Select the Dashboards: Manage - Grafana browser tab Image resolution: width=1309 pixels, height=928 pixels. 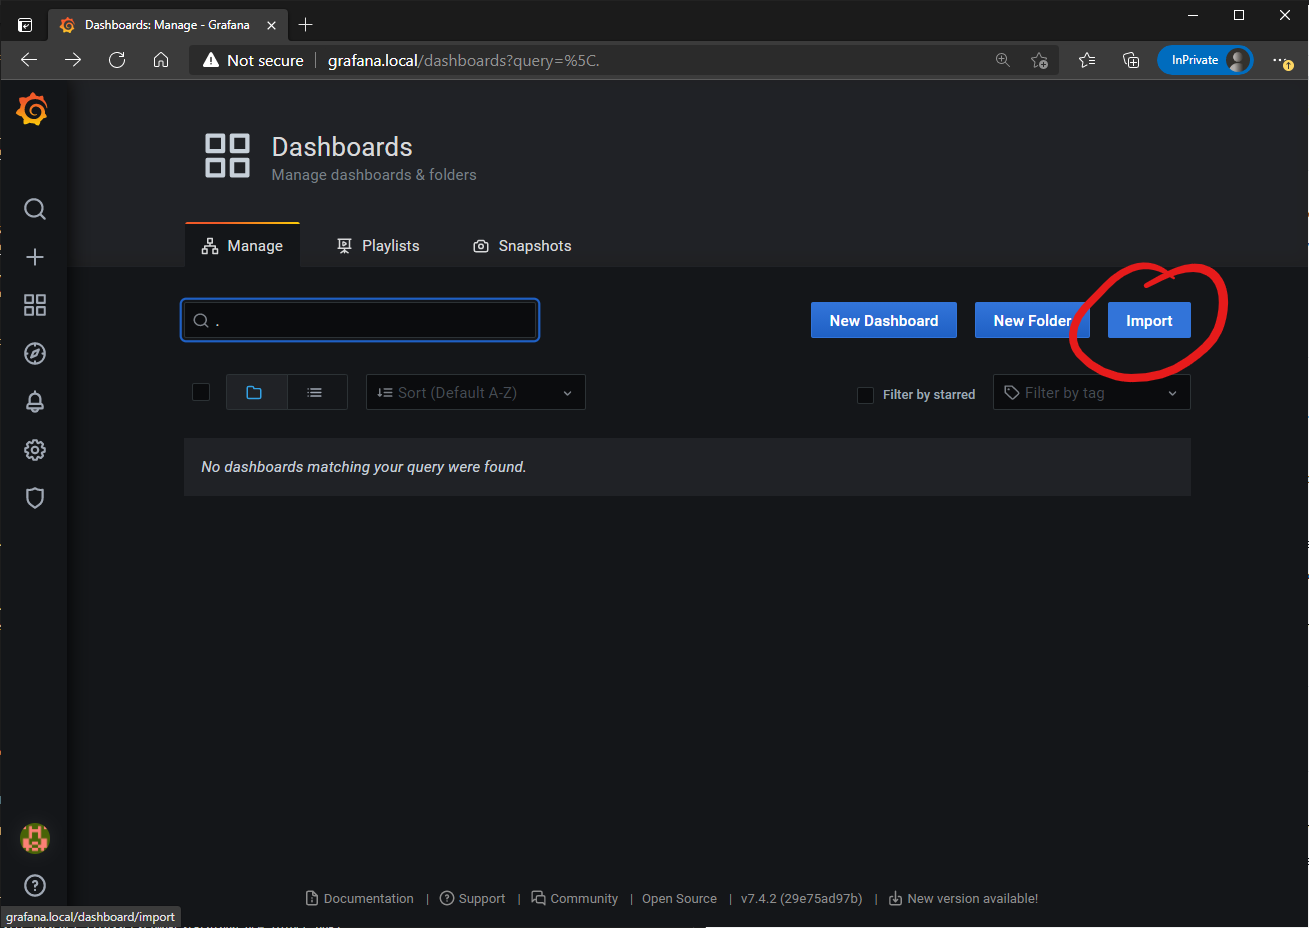tap(167, 25)
